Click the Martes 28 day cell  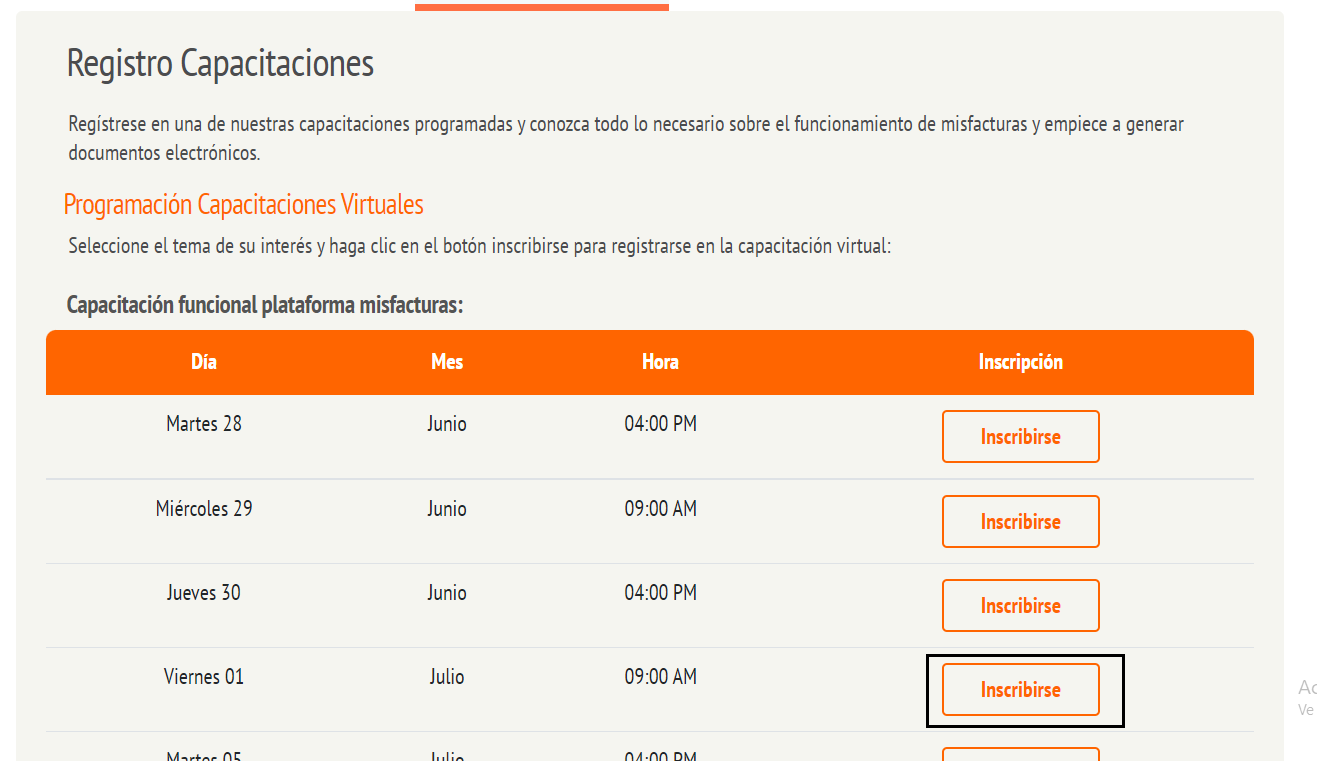click(x=204, y=424)
